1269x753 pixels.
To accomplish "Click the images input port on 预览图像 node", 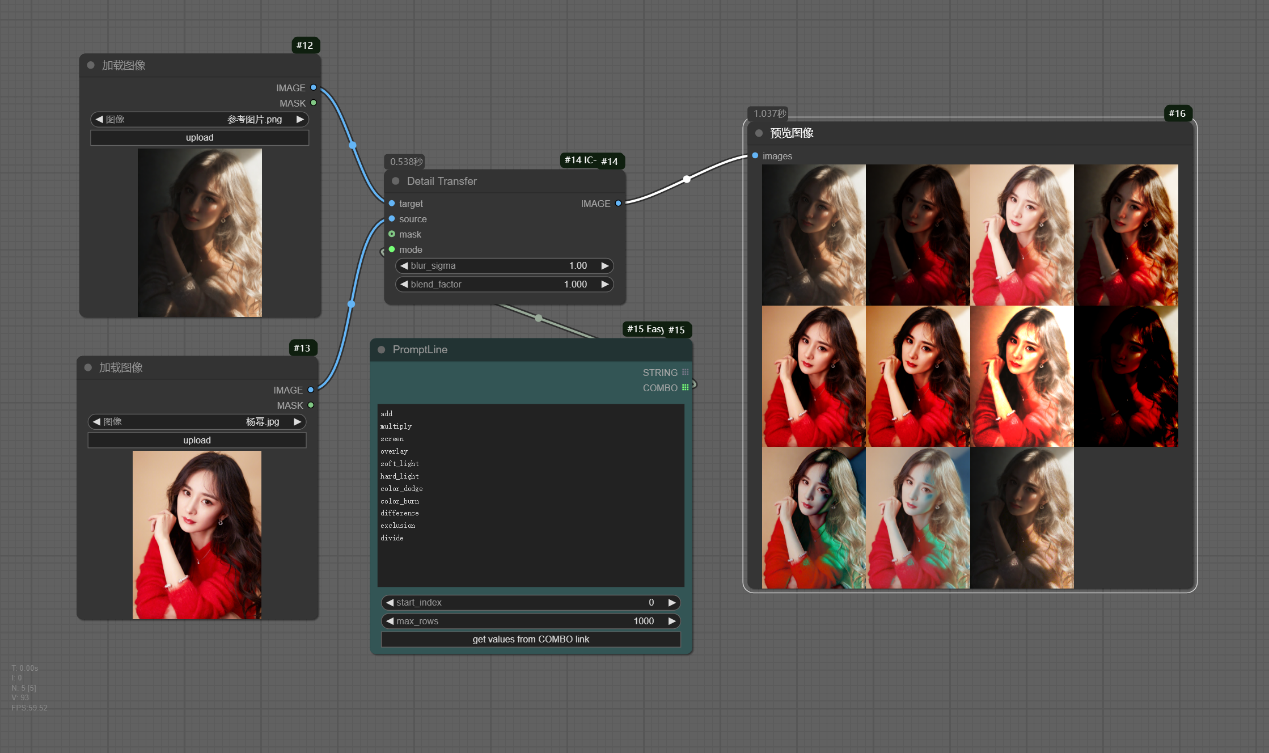I will point(754,155).
